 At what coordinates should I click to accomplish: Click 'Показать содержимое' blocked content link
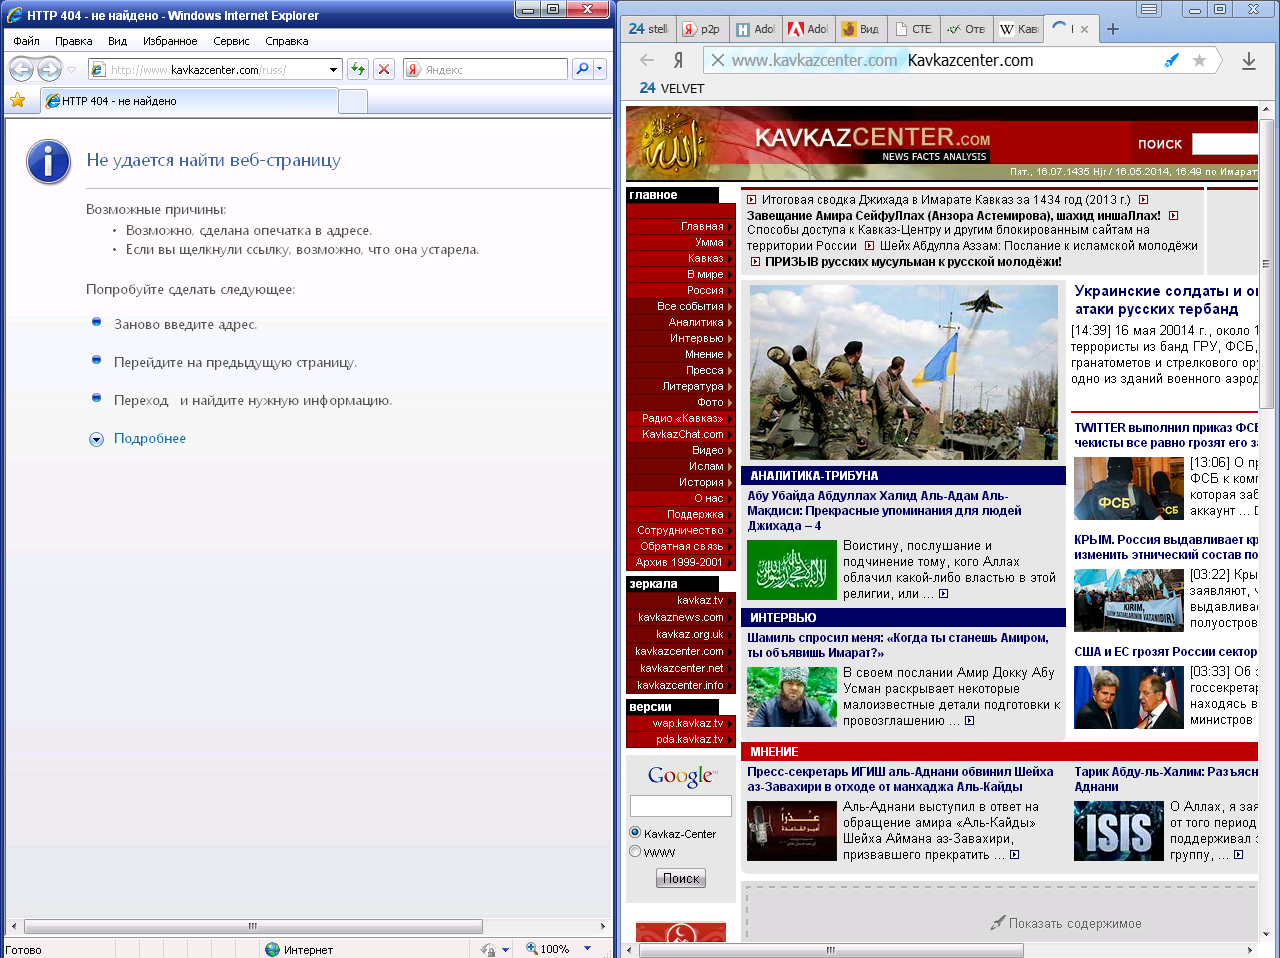1075,923
